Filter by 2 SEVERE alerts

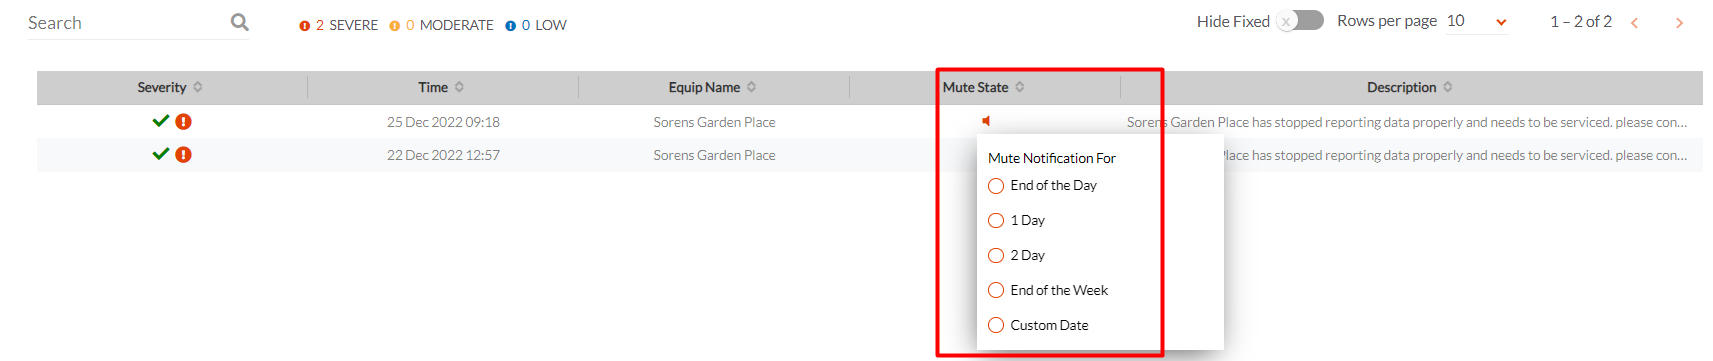point(338,25)
